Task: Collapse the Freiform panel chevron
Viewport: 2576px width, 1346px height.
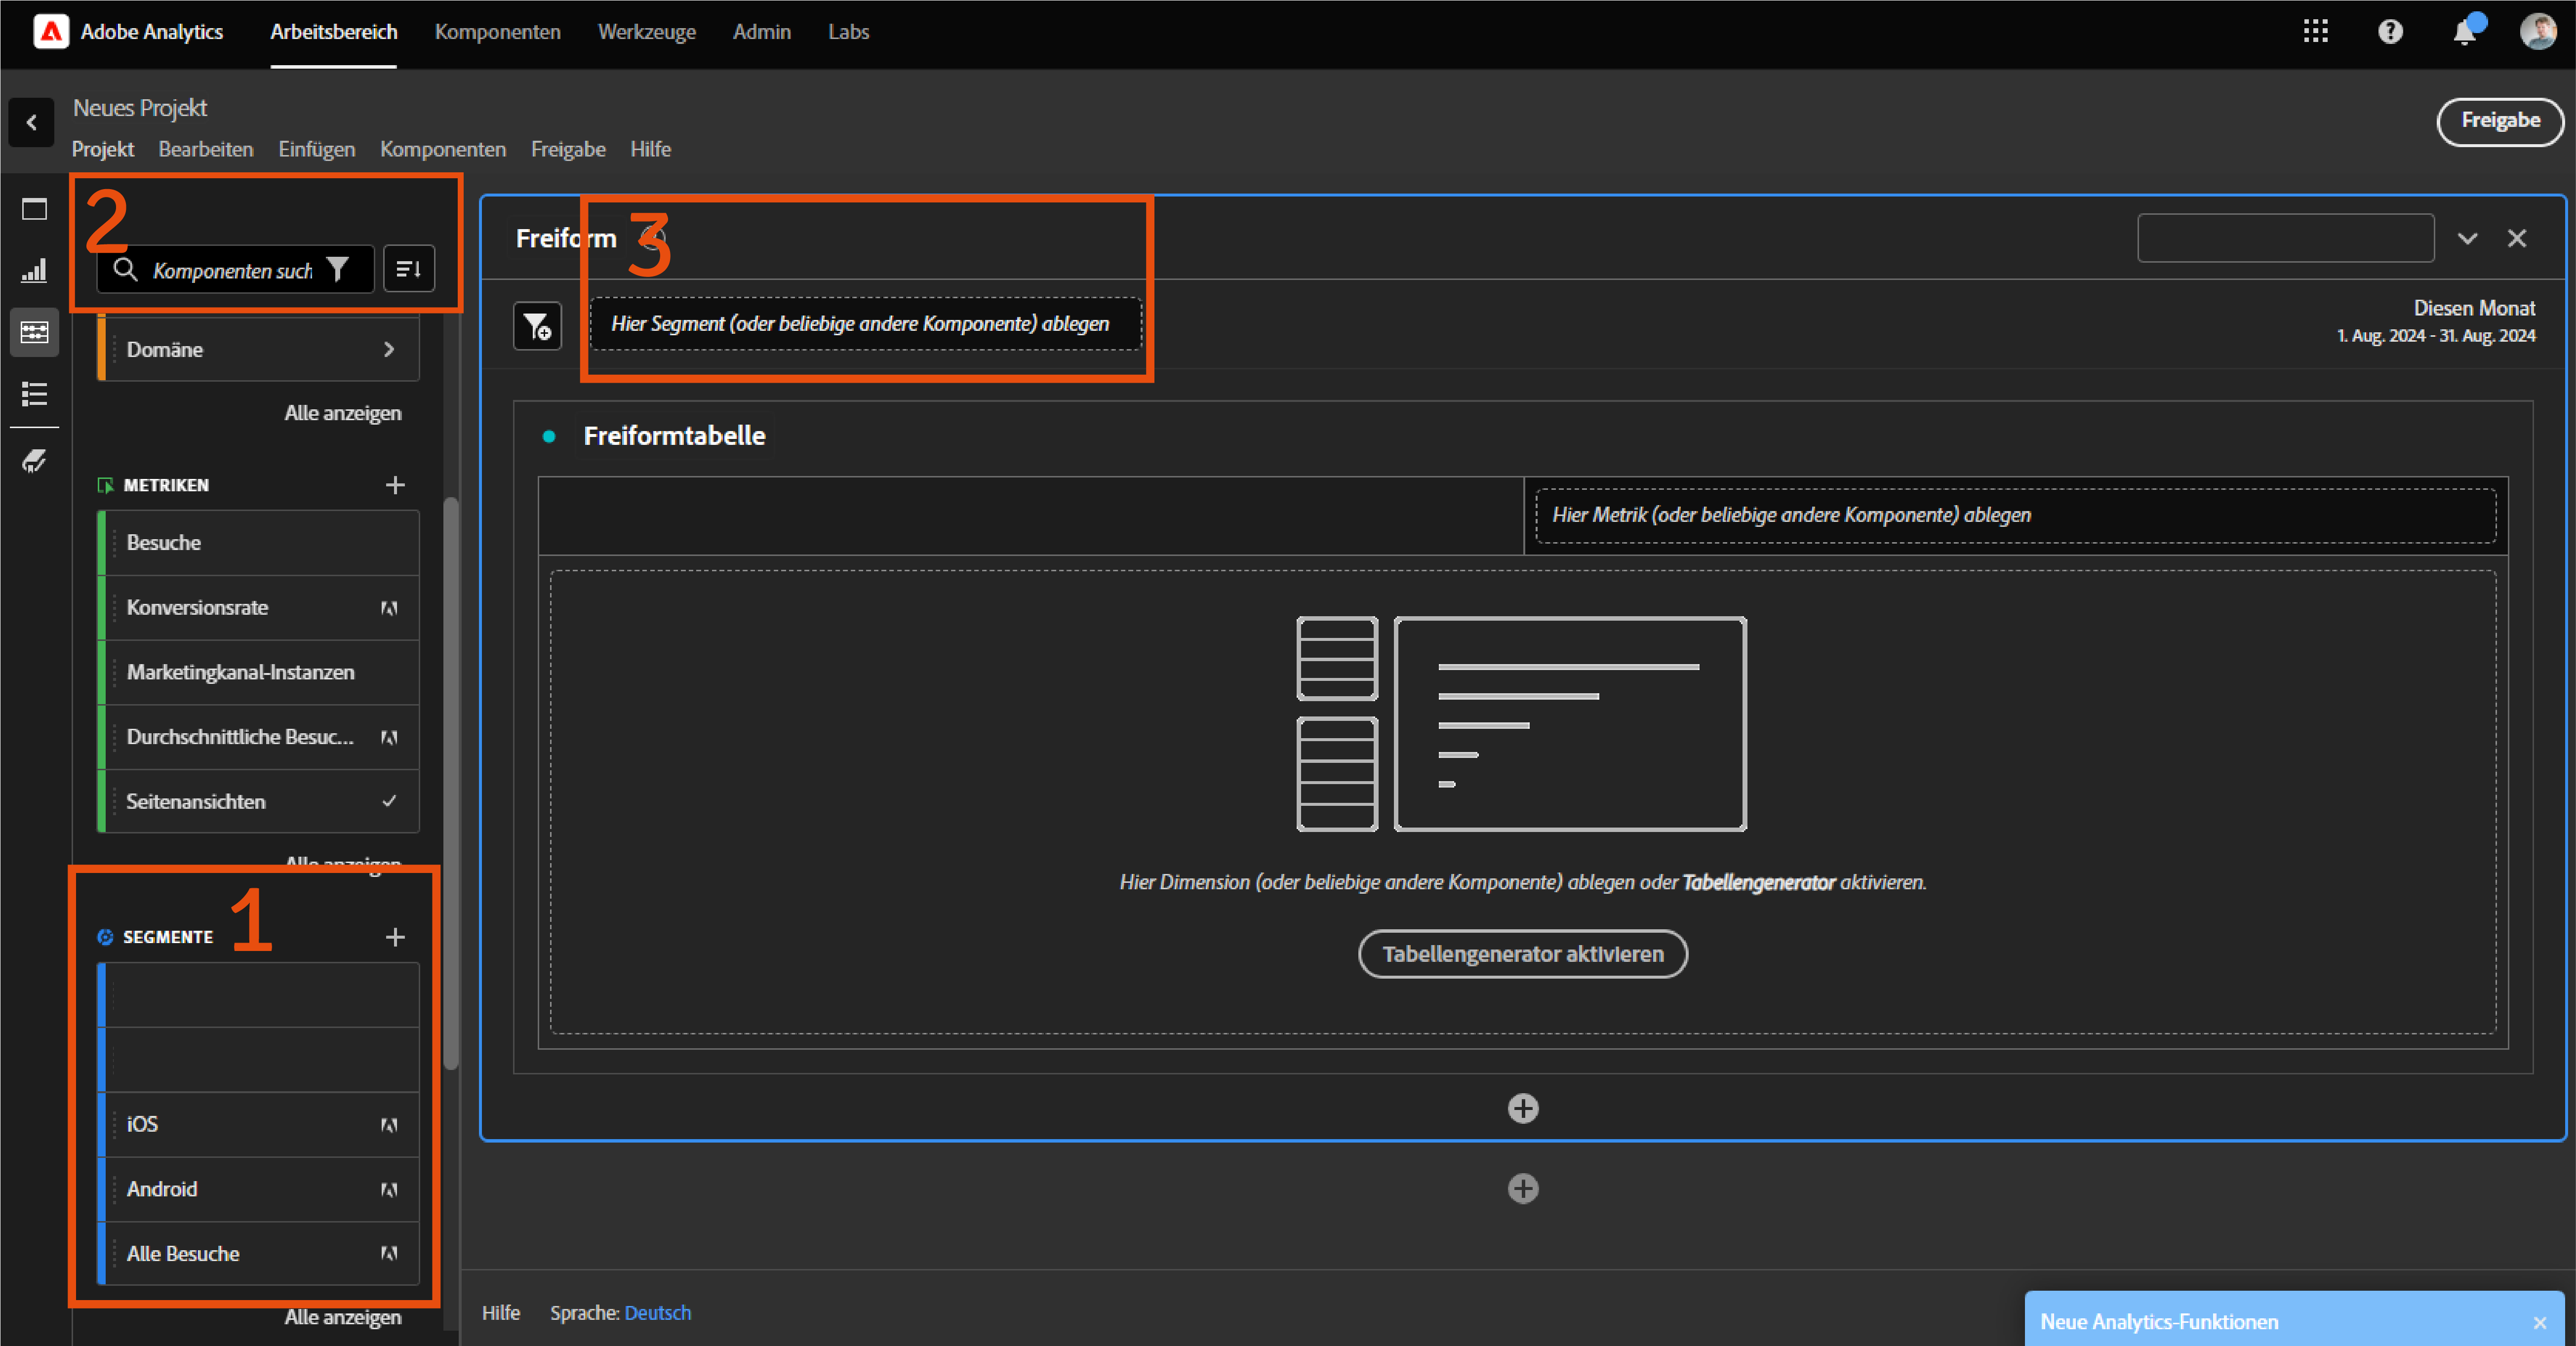Action: [2468, 238]
